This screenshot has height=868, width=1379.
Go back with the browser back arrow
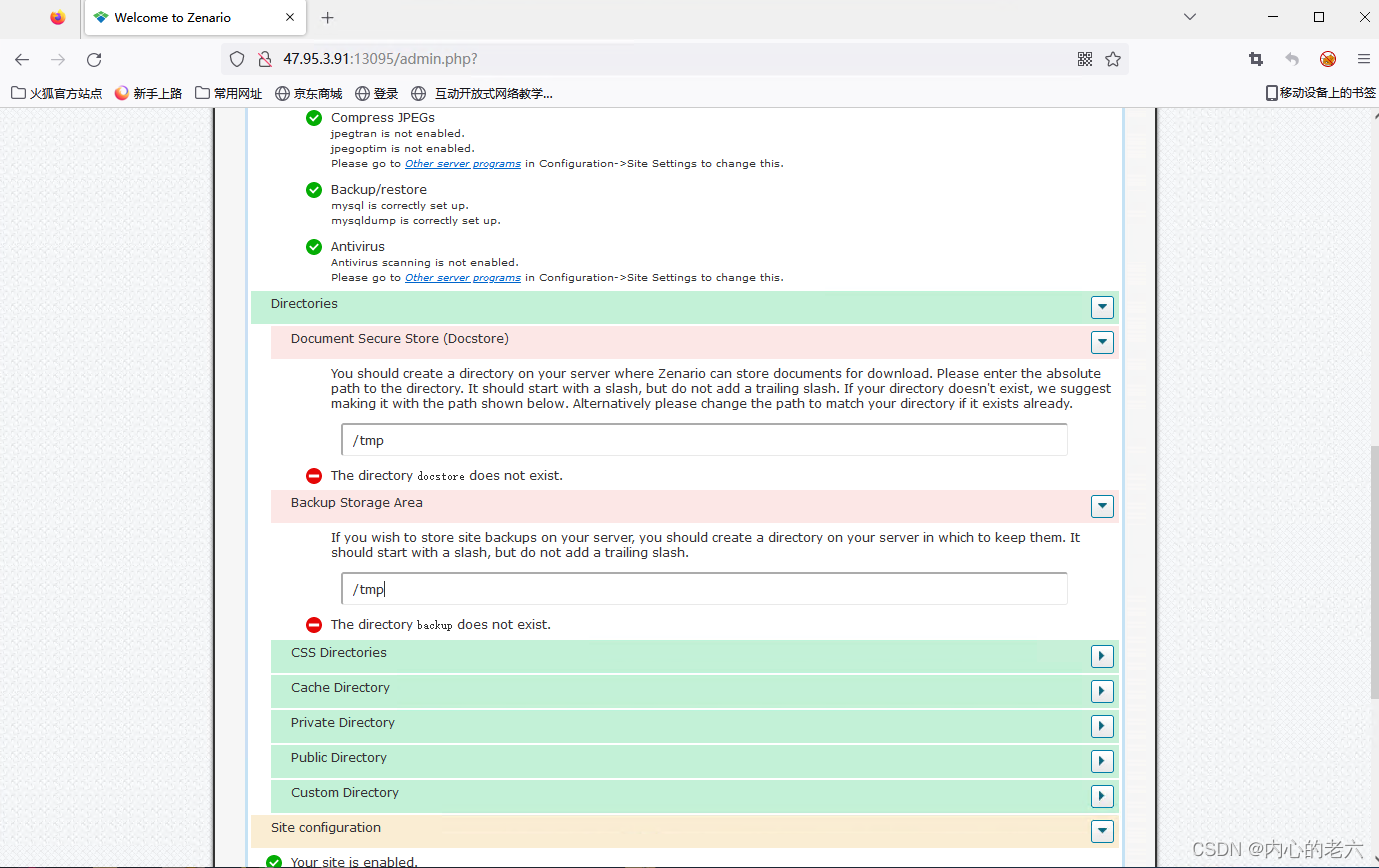click(x=22, y=59)
